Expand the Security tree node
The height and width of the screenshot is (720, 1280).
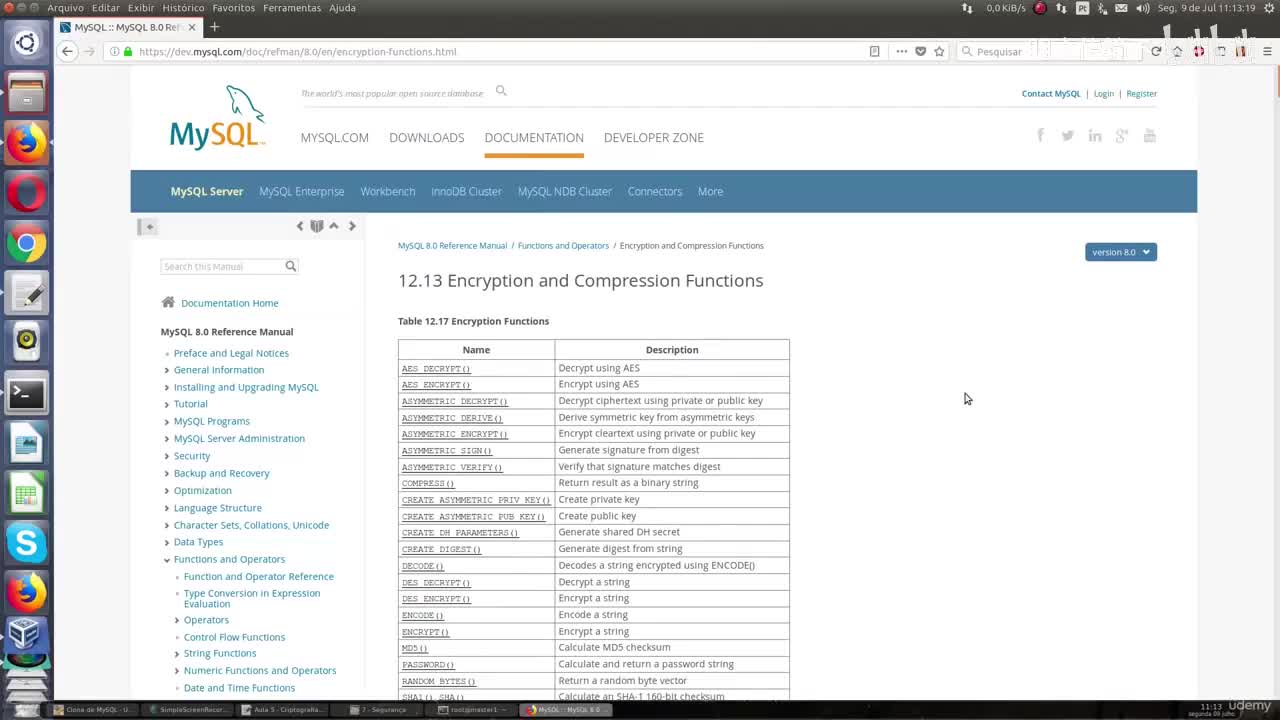click(167, 456)
